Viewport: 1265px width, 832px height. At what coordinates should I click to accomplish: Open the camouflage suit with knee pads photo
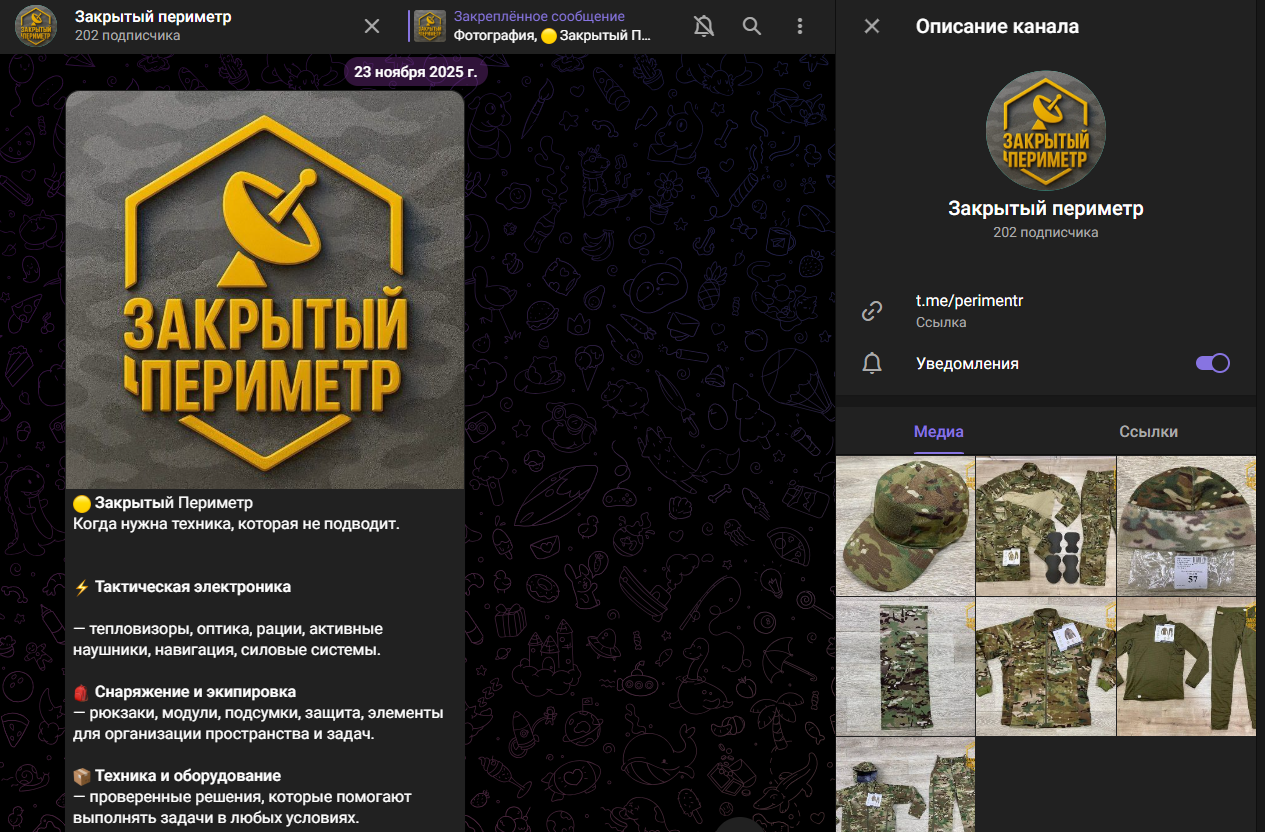pyautogui.click(x=1046, y=526)
